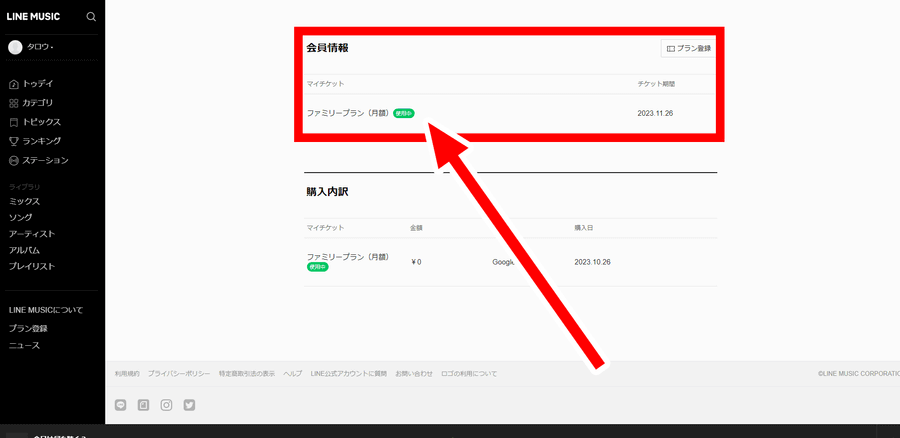Click the プラン登録 button in 会員情報
Screen dimensions: 900x438
[x=688, y=49]
